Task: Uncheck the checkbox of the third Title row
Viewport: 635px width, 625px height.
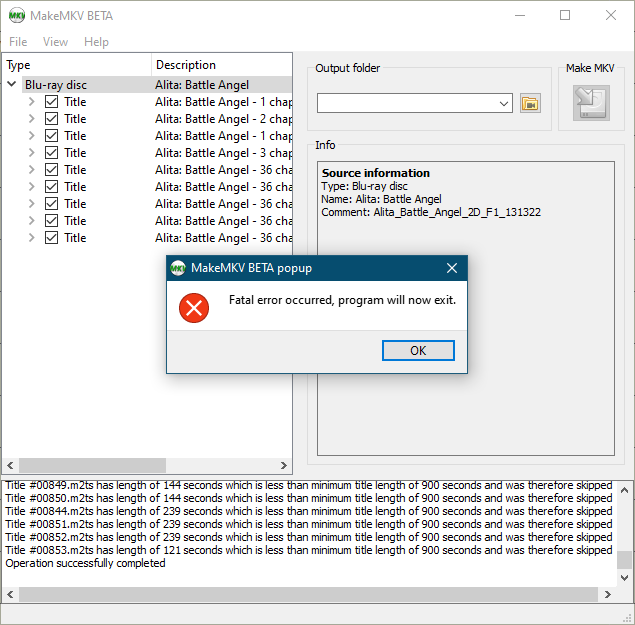Action: coord(51,136)
